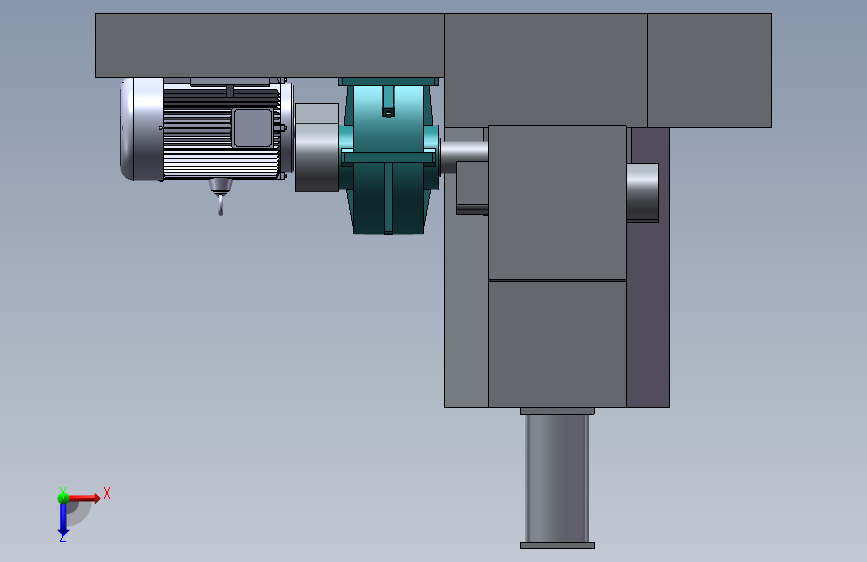
Task: Click the blue Z axis arrow of the triad
Action: 63,520
